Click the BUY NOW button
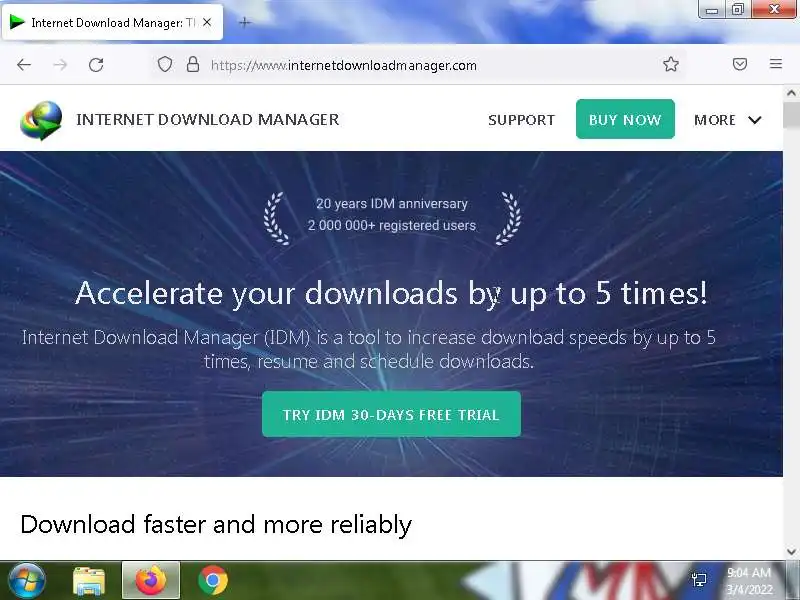This screenshot has height=600, width=800. point(625,119)
